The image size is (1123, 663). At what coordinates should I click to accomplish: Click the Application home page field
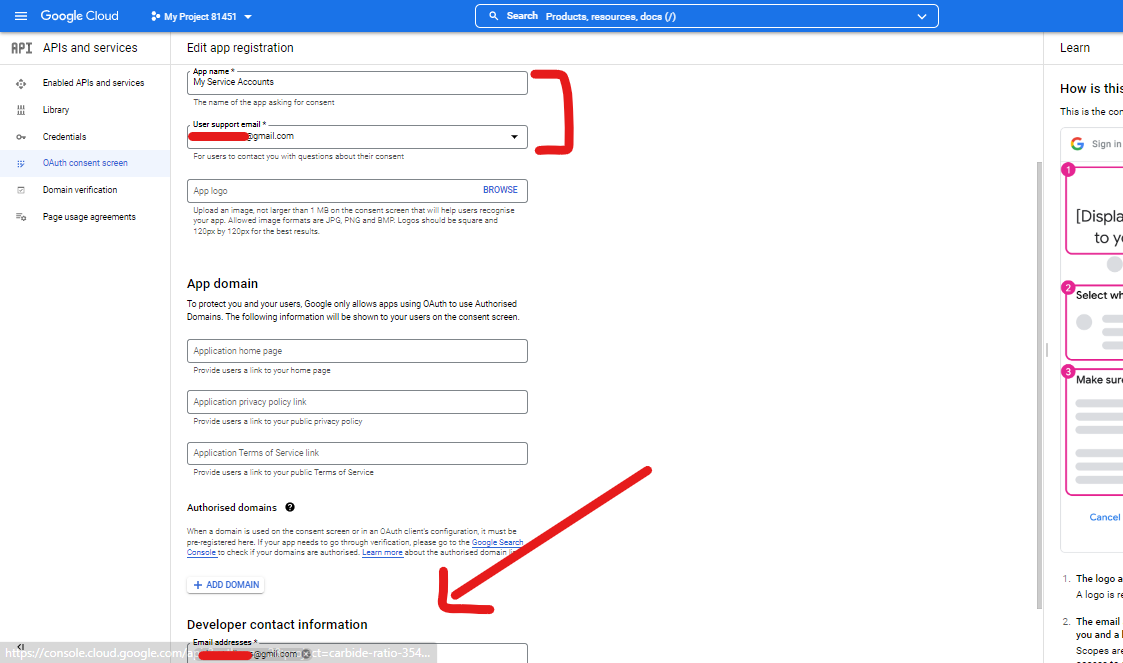pos(357,351)
